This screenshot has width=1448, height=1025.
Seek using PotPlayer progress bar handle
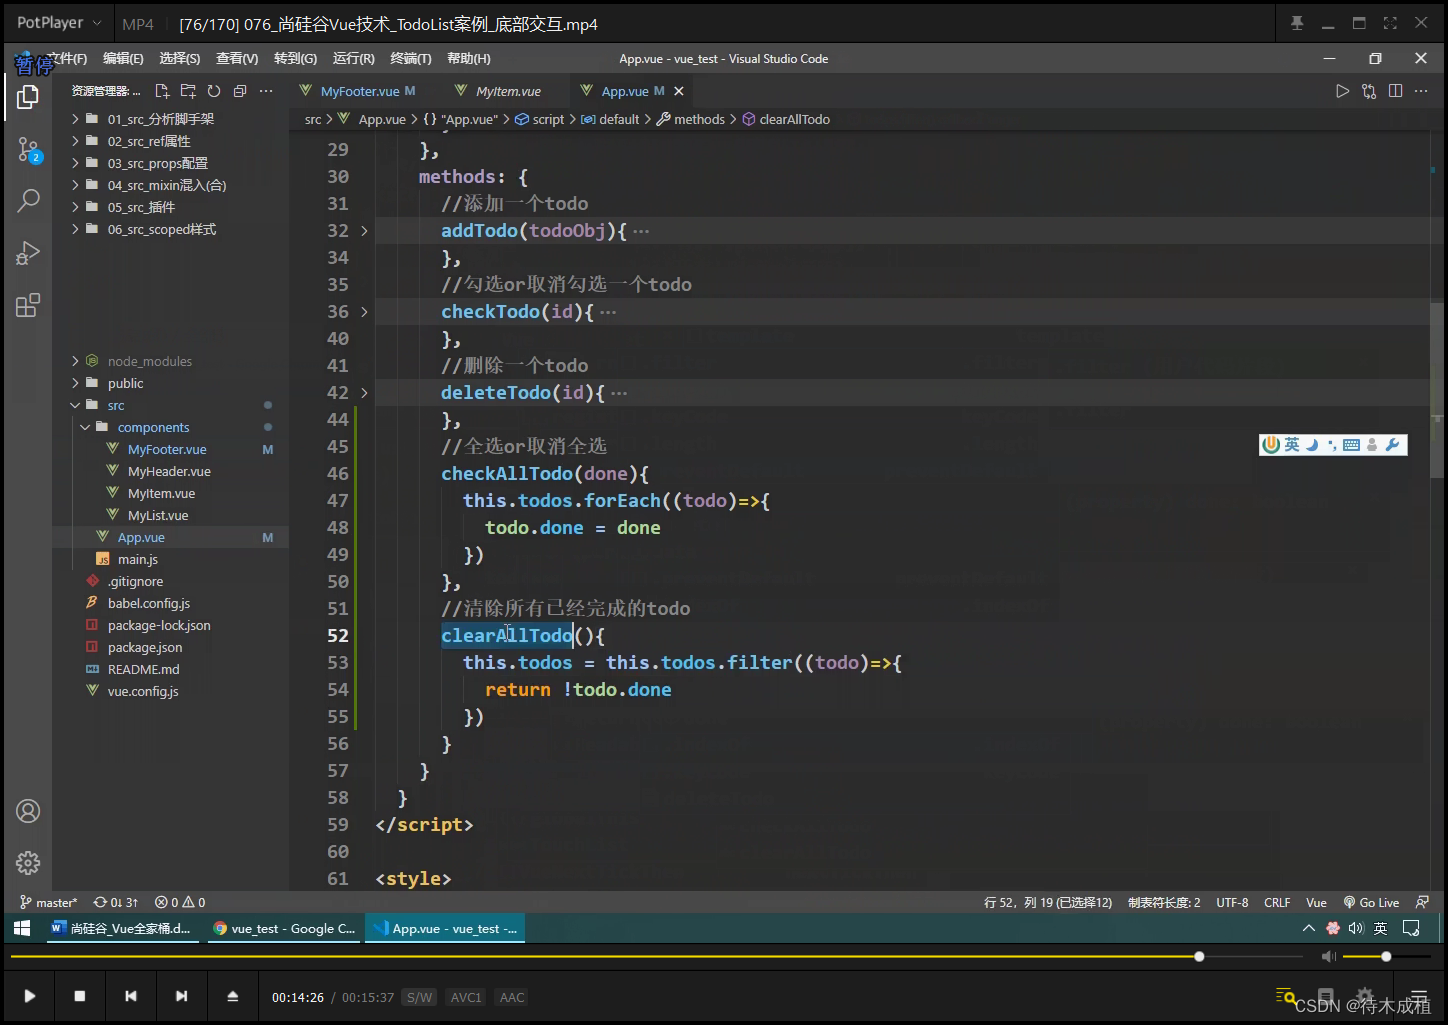coord(1199,957)
